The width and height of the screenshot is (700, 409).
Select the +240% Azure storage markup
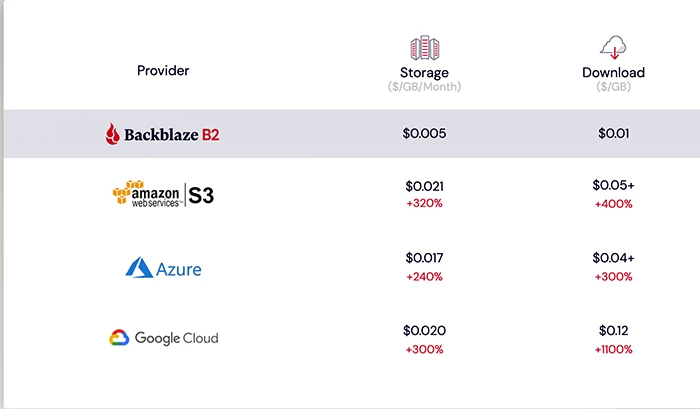424,276
